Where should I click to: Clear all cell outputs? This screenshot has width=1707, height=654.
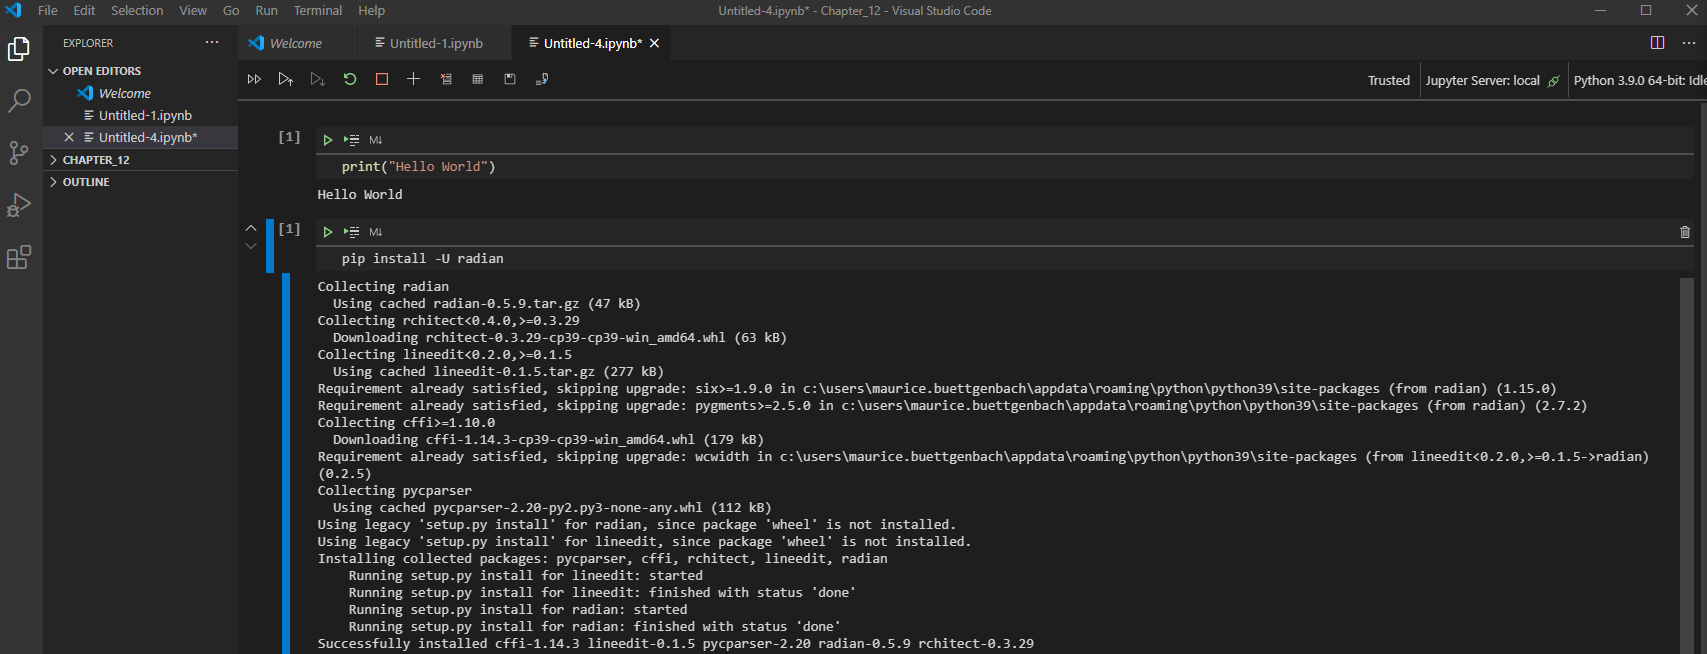[x=446, y=79]
